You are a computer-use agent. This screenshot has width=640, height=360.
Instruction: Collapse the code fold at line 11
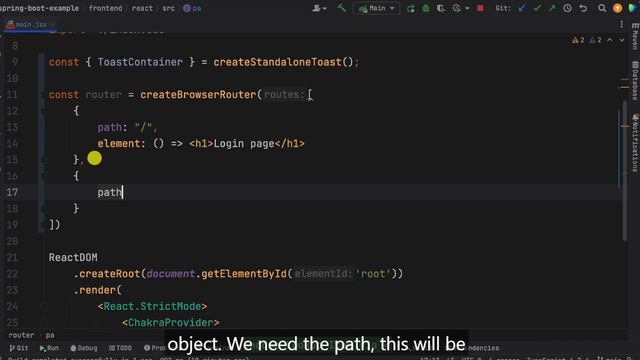[x=43, y=95]
